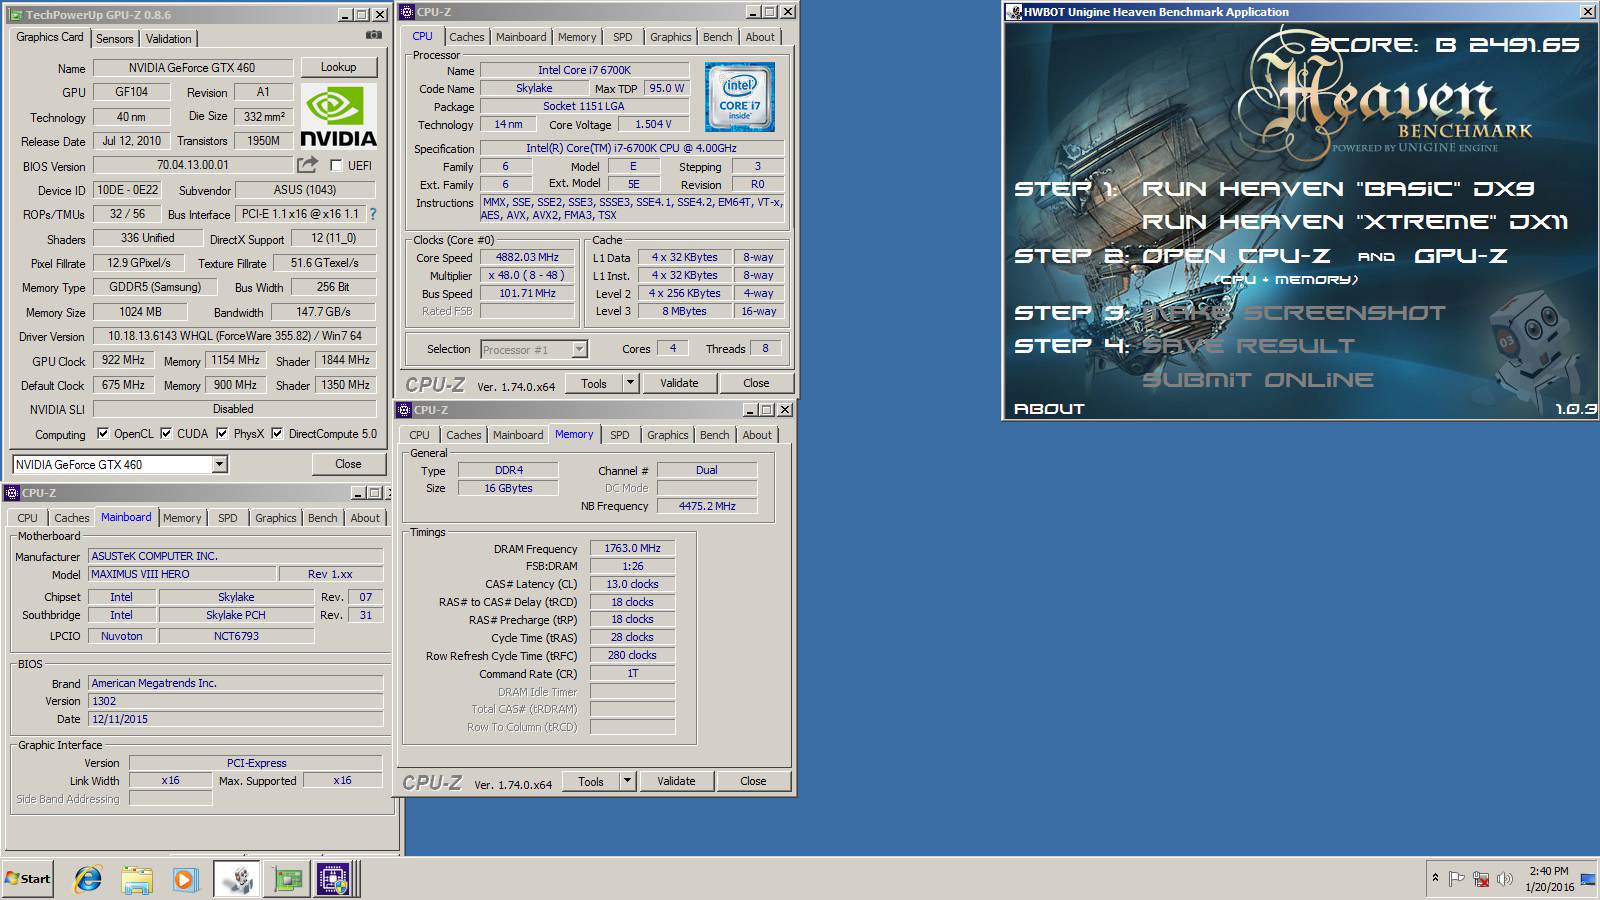Click title bar icon of CPU-Z Memory window
This screenshot has height=900, width=1600.
(405, 410)
